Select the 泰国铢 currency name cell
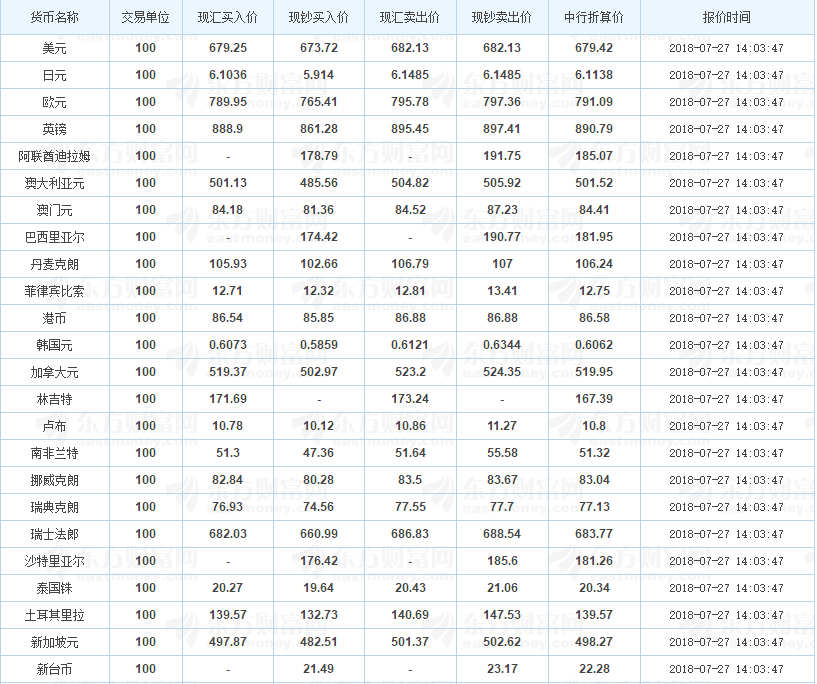This screenshot has width=817, height=684. coord(55,589)
